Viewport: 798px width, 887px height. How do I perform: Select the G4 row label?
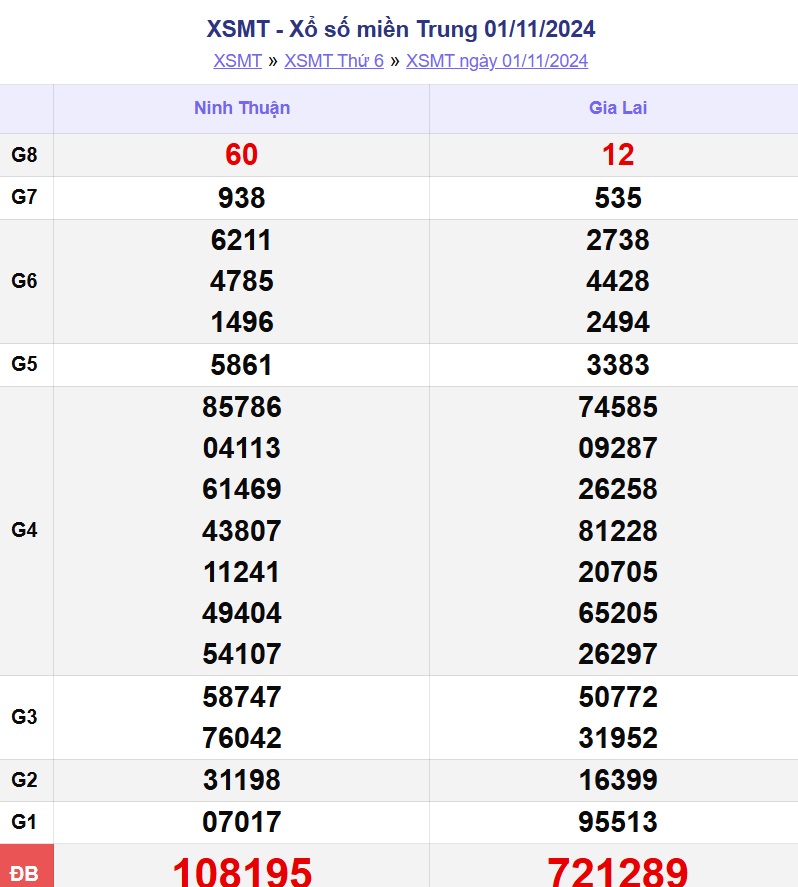(25, 531)
